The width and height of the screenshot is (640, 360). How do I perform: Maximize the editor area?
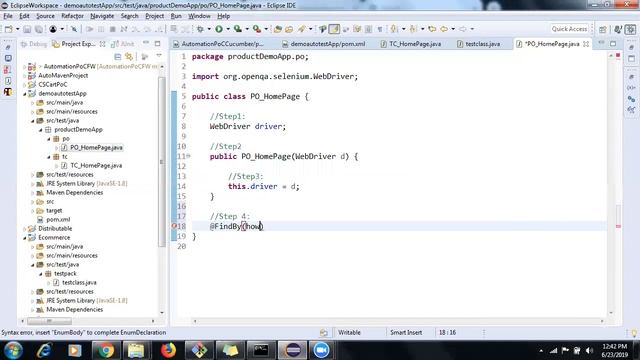pos(613,43)
